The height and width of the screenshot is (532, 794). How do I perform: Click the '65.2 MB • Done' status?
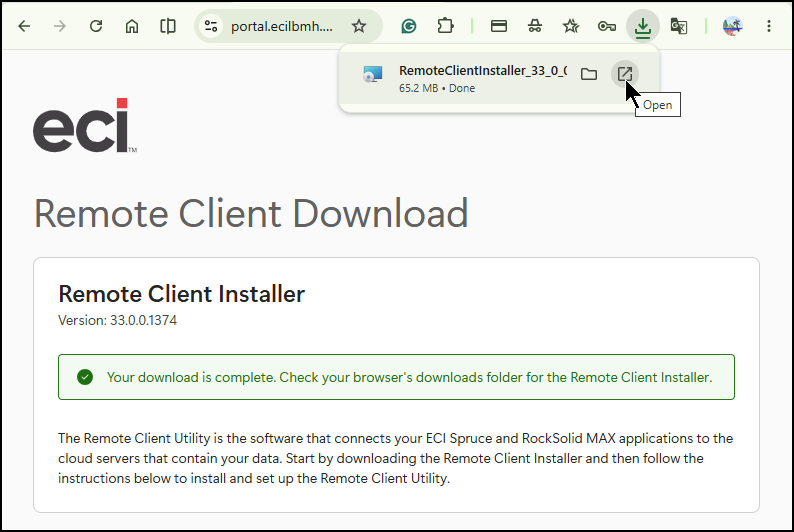click(x=437, y=88)
